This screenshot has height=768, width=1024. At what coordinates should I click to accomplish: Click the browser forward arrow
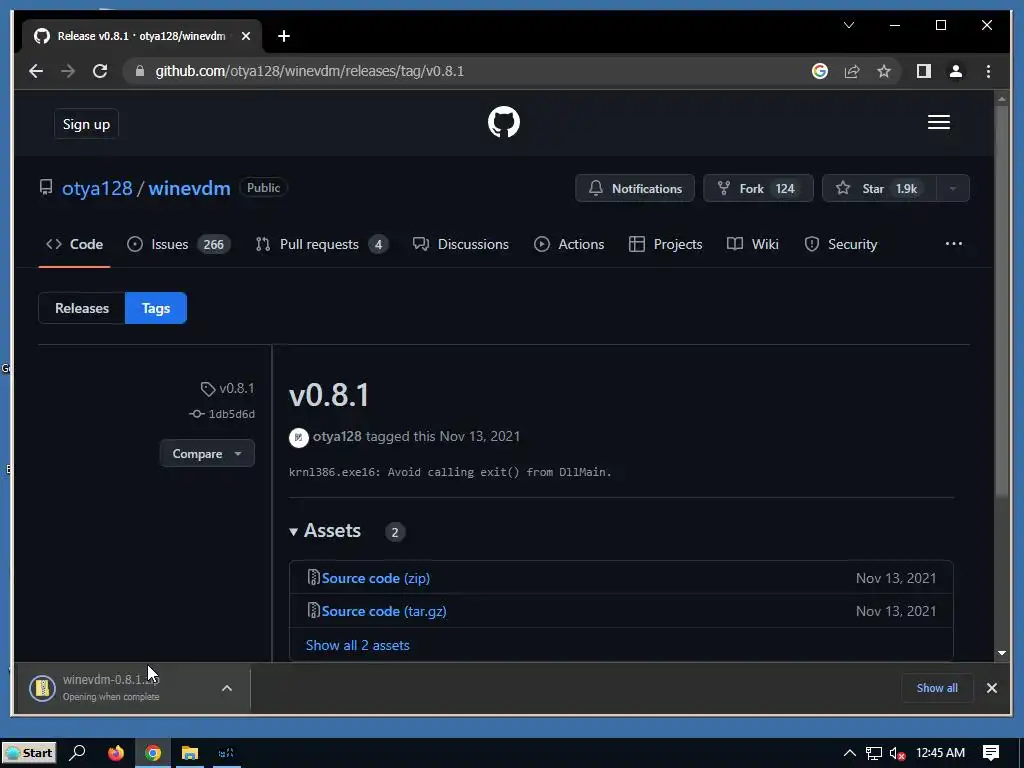(x=68, y=71)
